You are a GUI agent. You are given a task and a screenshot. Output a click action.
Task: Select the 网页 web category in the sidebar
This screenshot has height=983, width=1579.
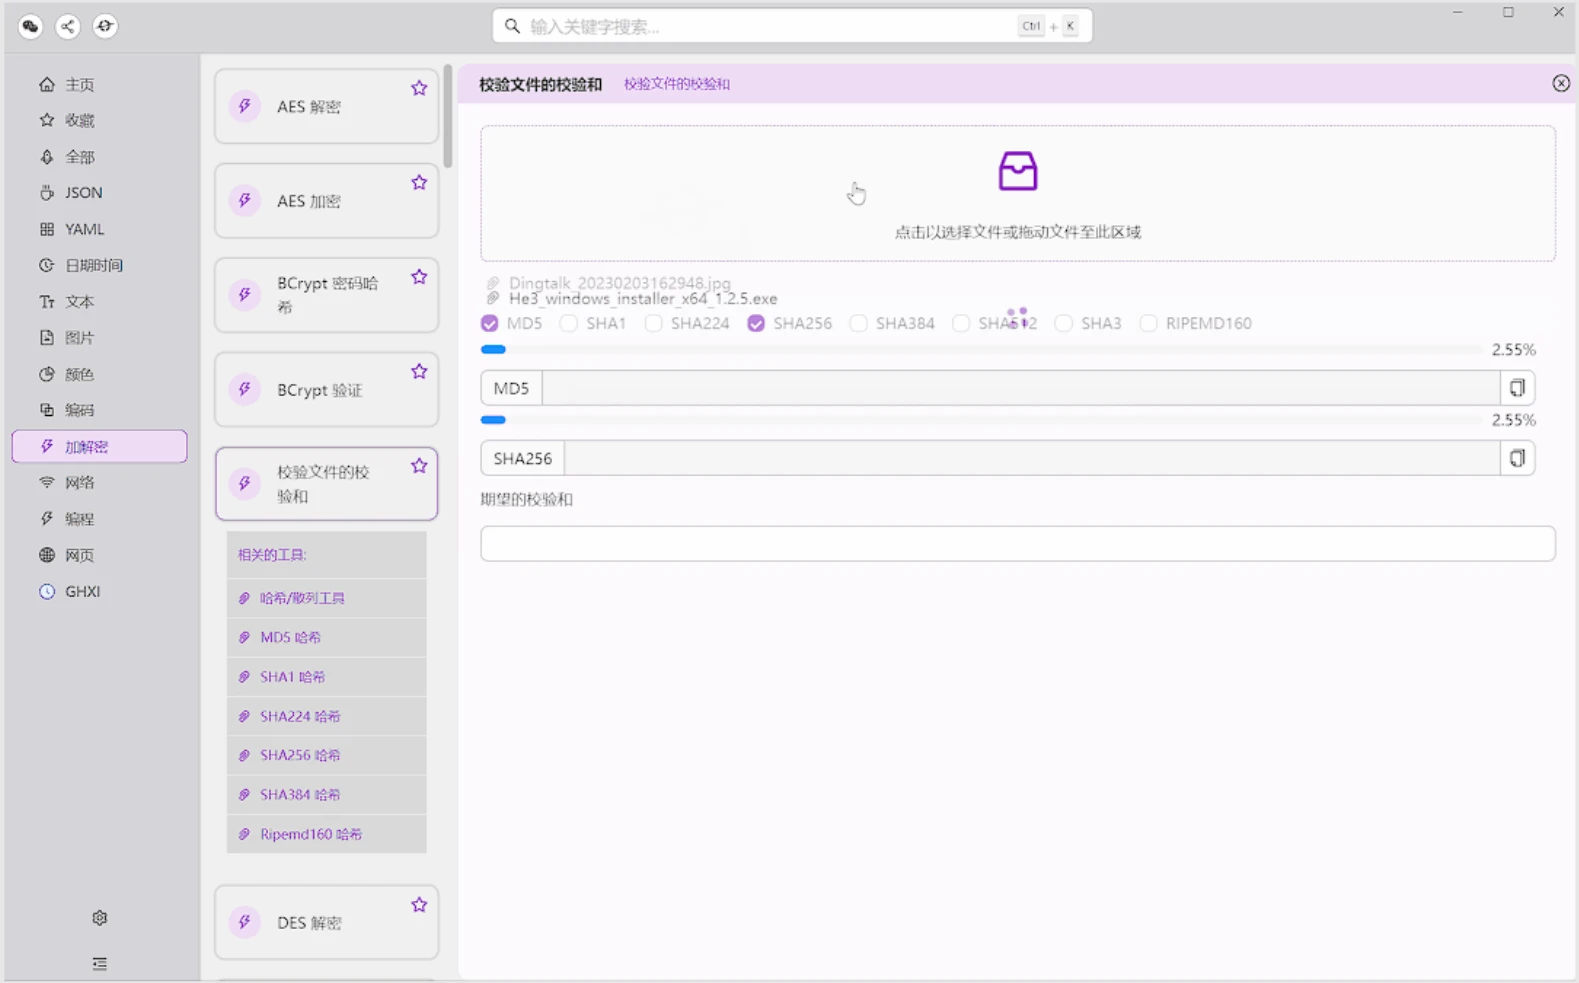(99, 555)
